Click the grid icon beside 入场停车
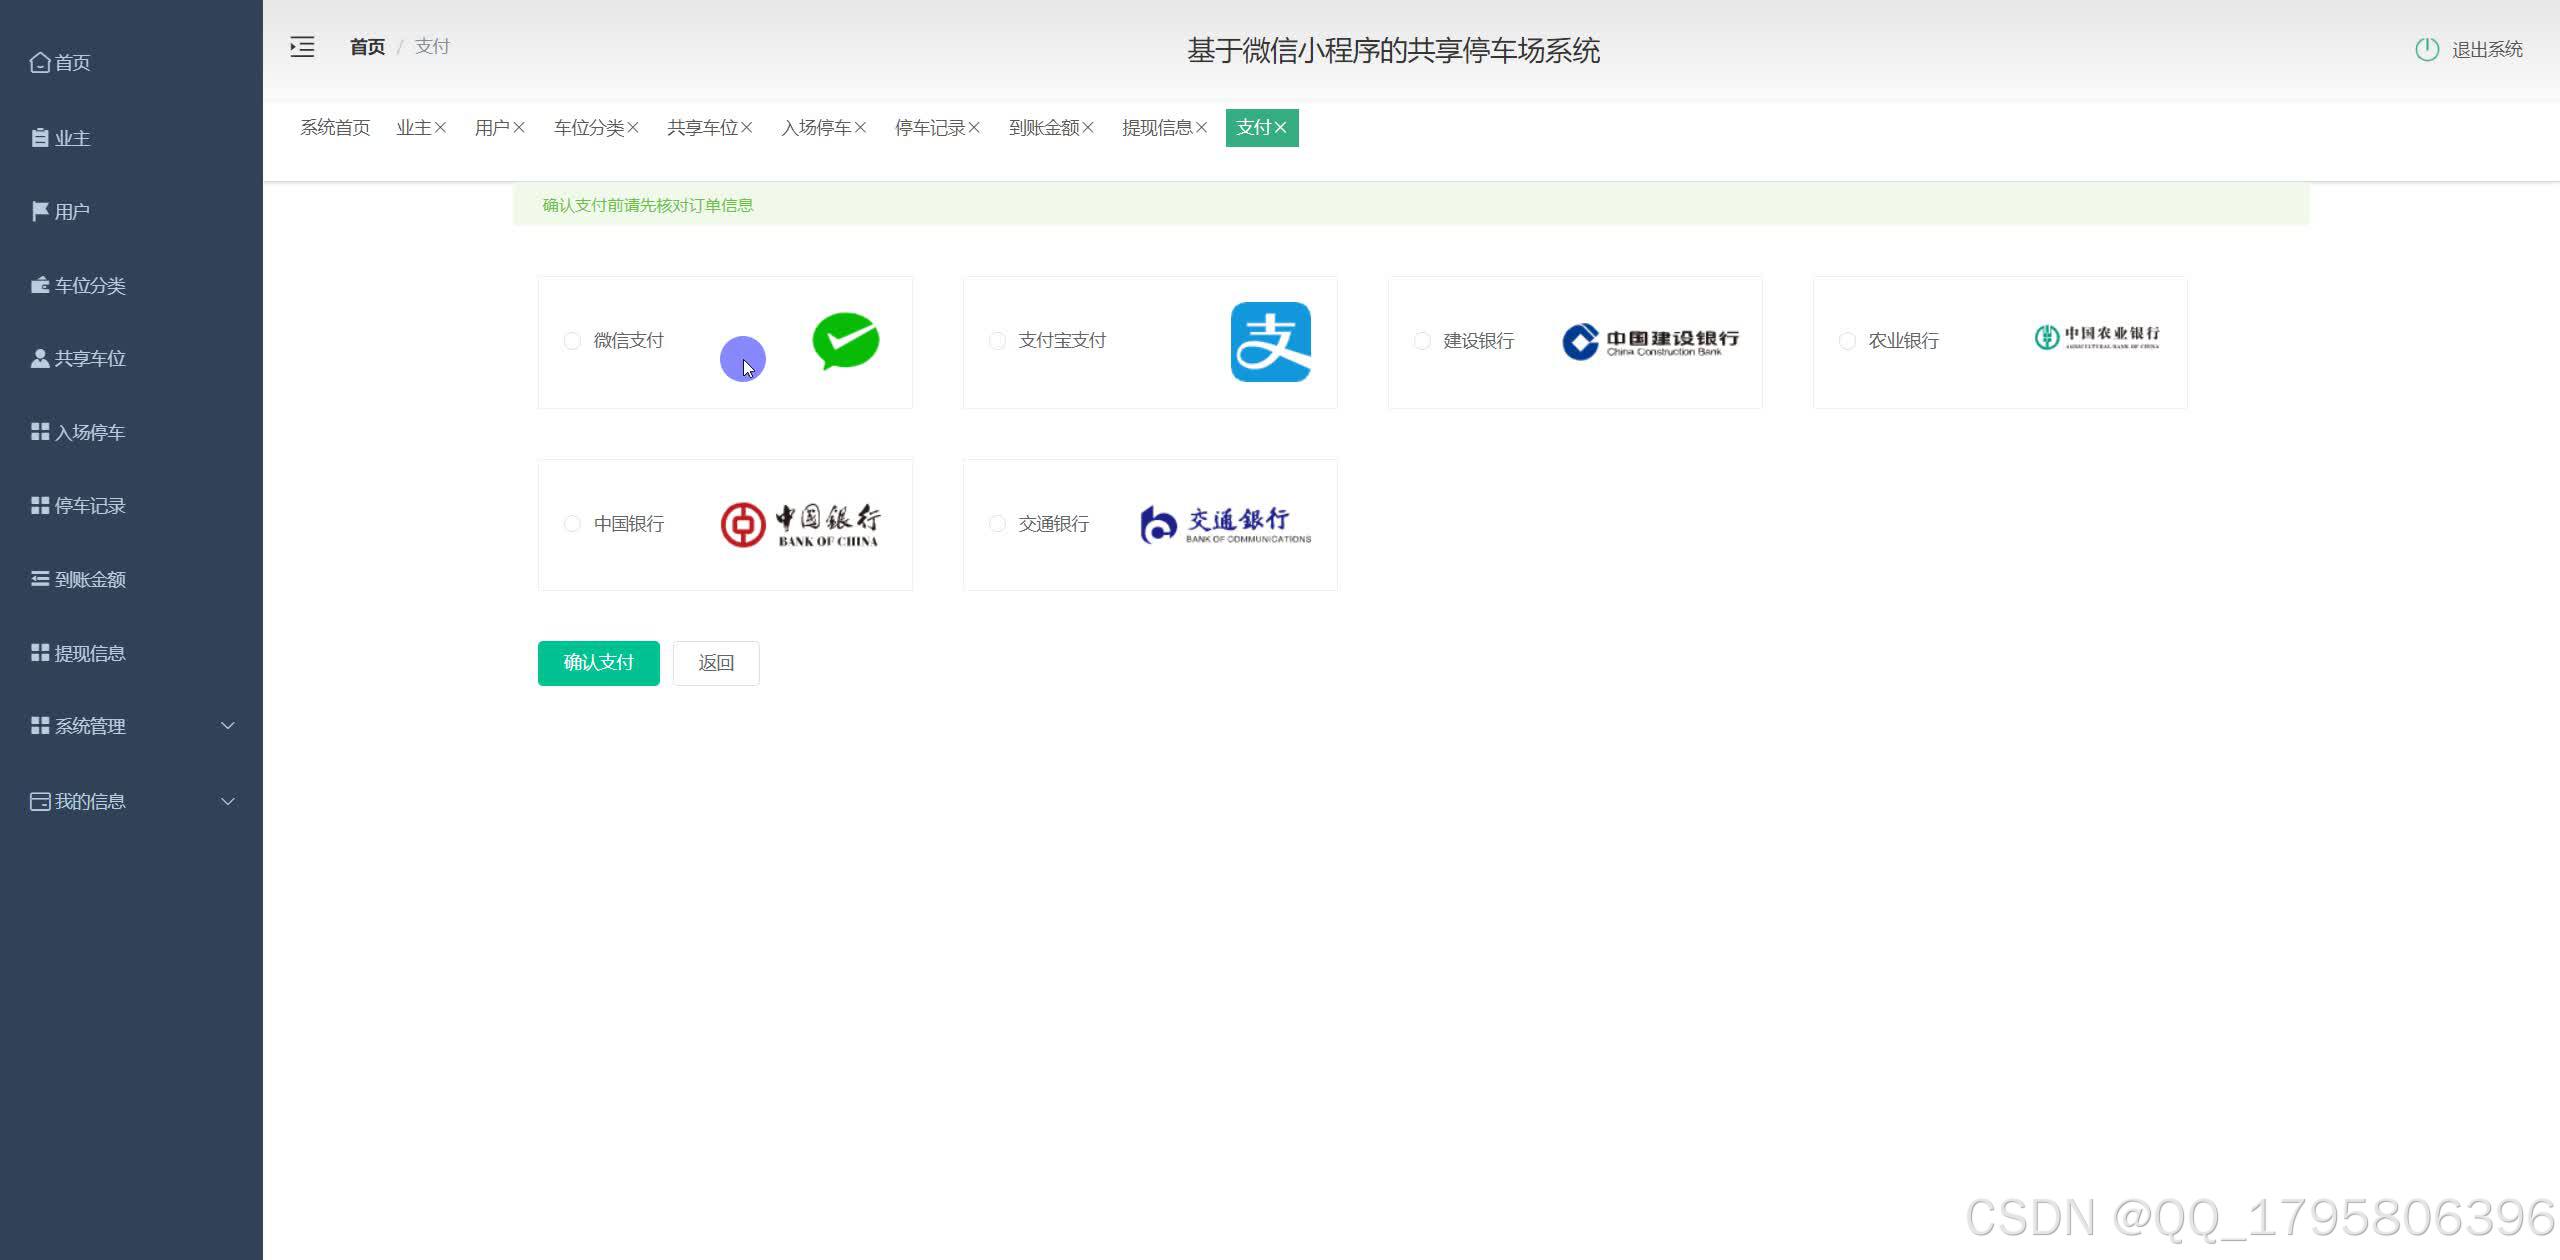Screen dimensions: 2560x1260 click(x=40, y=431)
